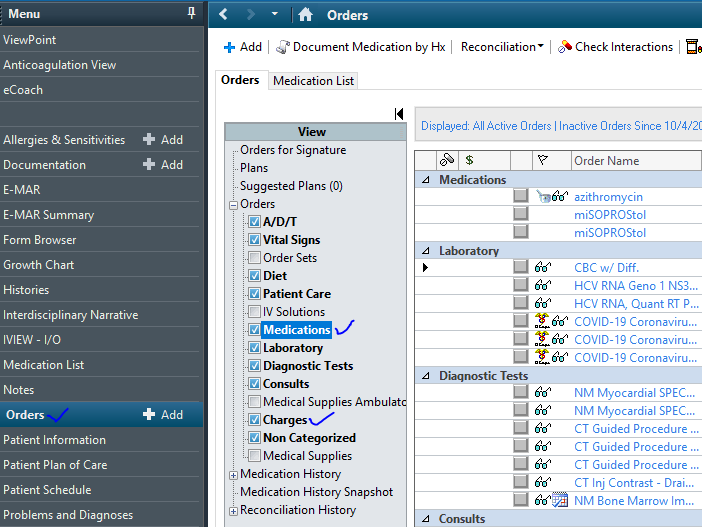Click the Document Medication by Hx icon
This screenshot has height=527, width=702.
click(x=283, y=47)
